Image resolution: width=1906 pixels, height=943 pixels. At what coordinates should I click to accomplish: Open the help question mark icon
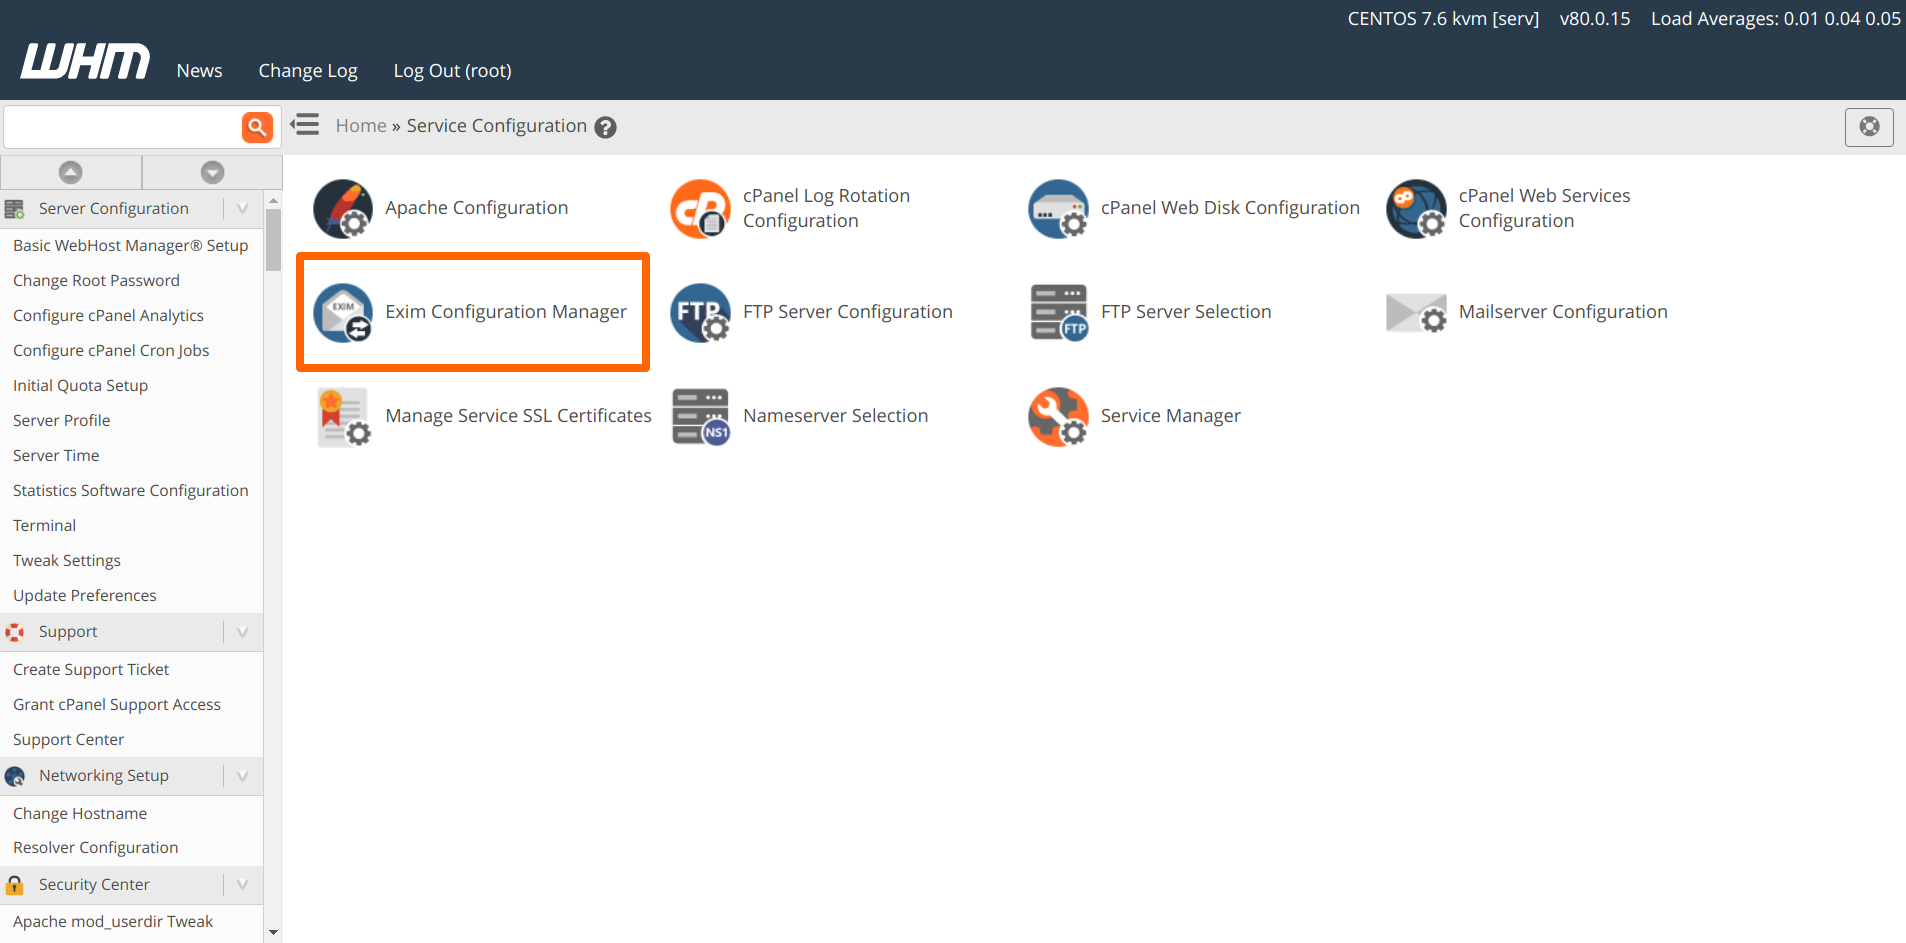[605, 127]
